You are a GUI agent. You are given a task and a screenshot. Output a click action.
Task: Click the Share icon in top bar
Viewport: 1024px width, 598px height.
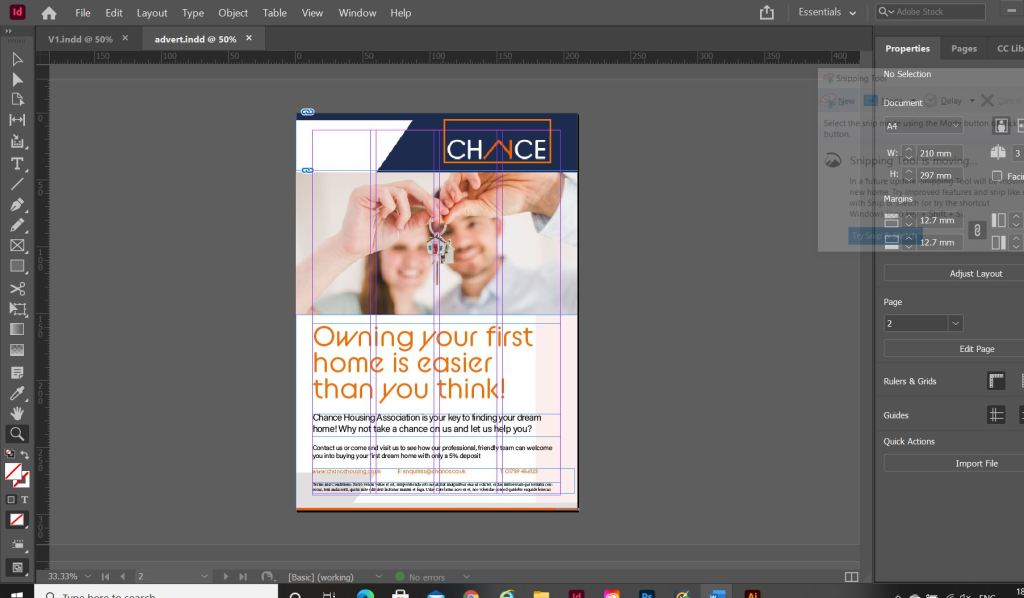[767, 13]
